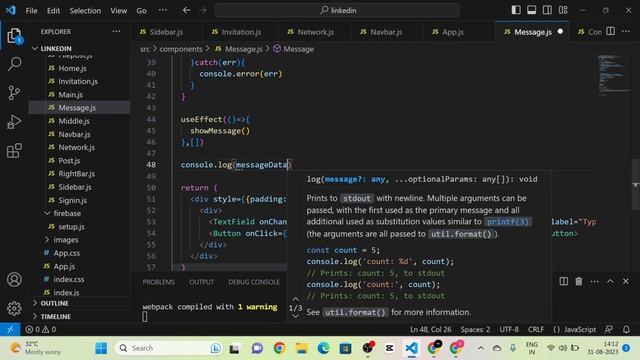Open the Accounts menu icon

[x=14, y=280]
